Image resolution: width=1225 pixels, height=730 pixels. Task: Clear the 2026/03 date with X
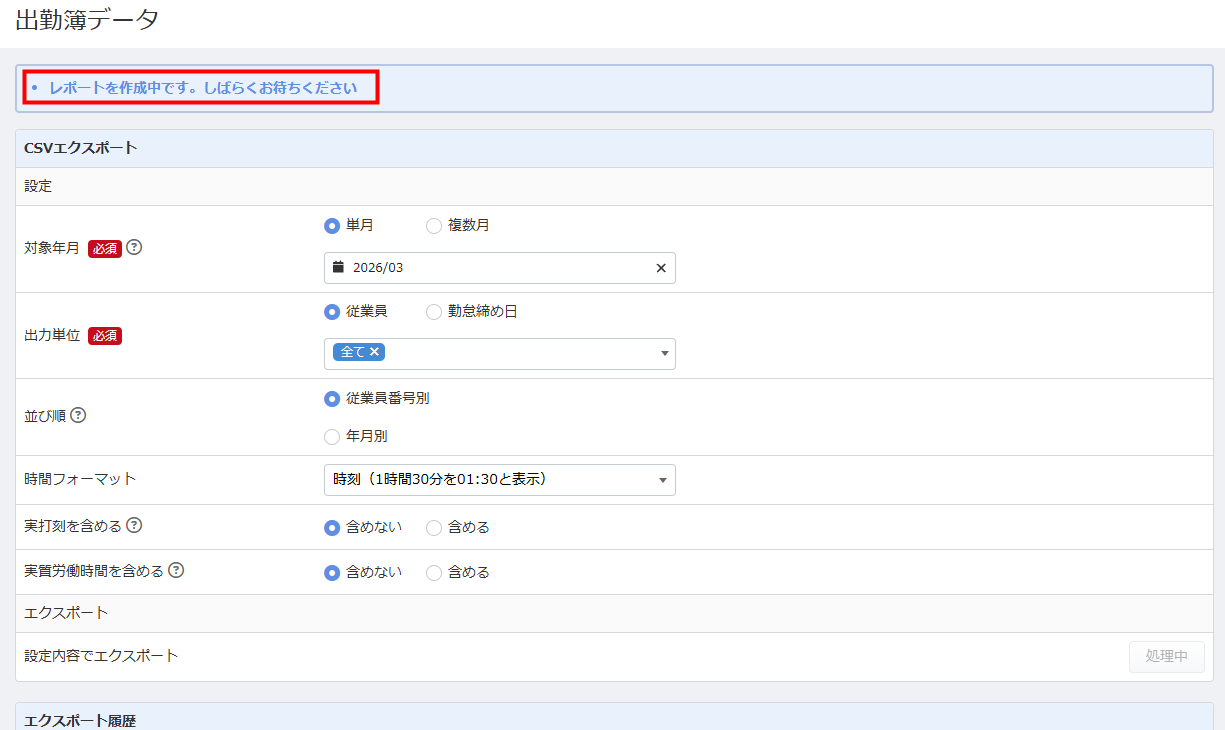(x=661, y=268)
